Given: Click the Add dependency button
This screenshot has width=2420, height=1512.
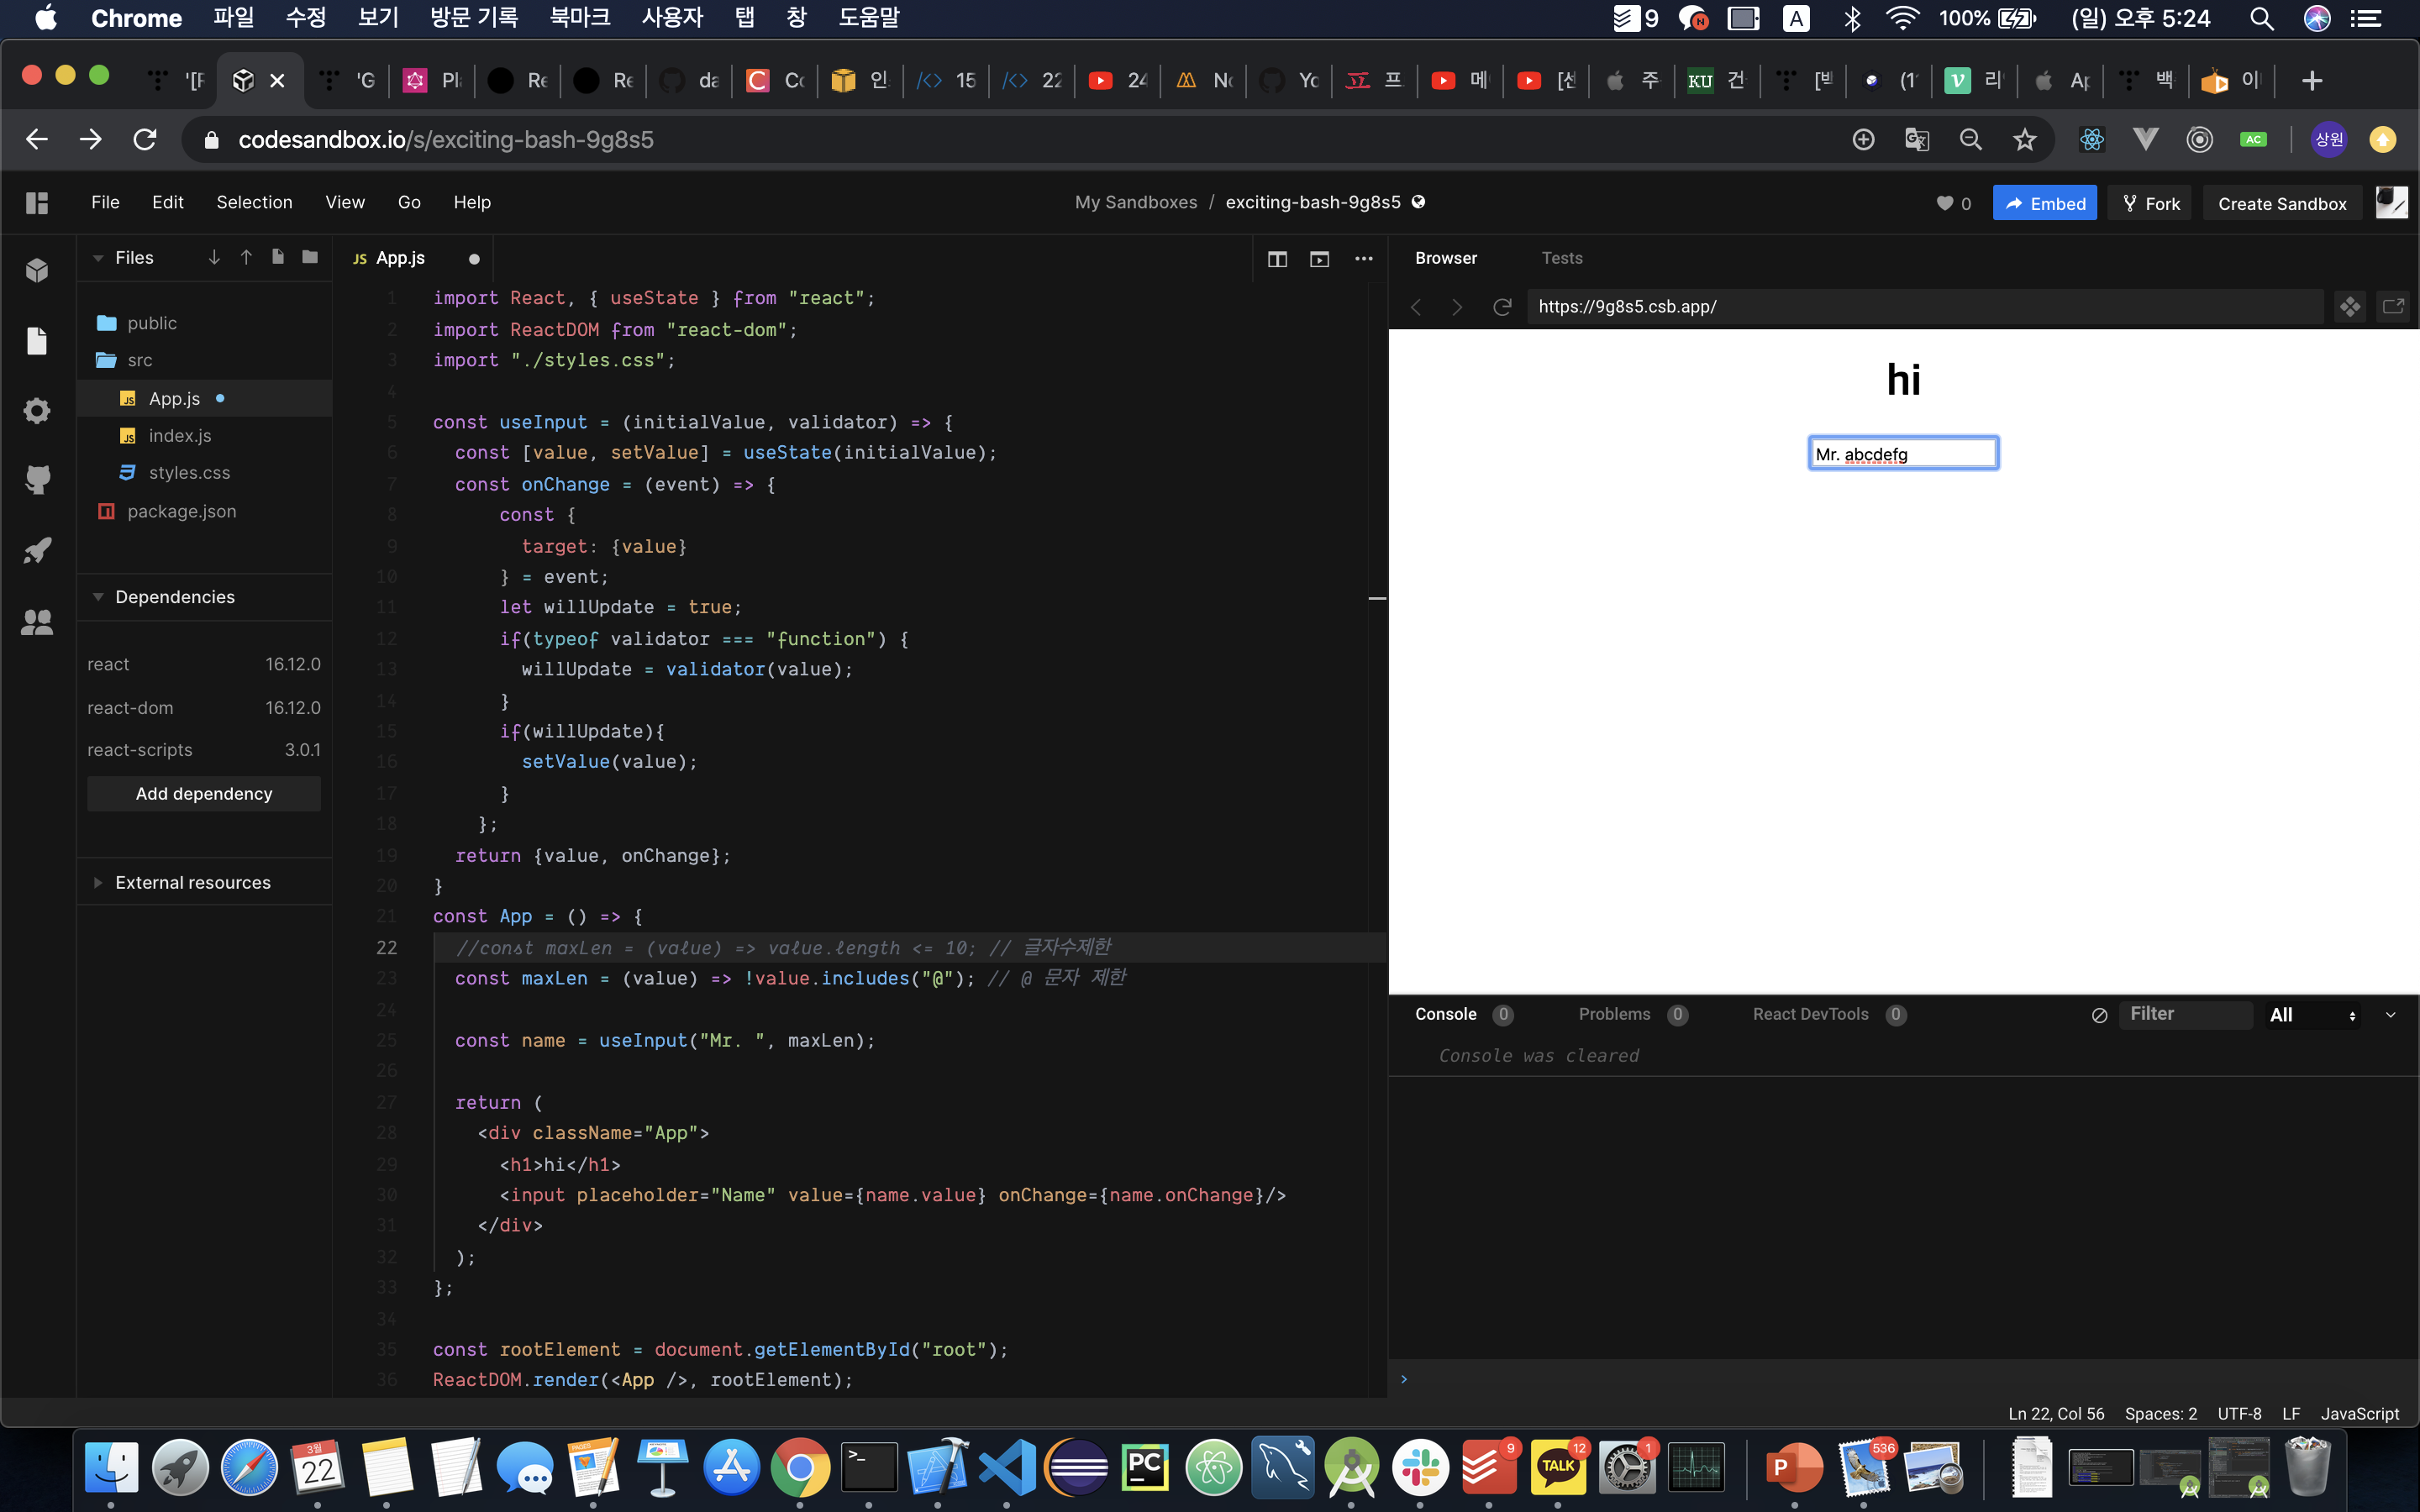Looking at the screenshot, I should 204,794.
